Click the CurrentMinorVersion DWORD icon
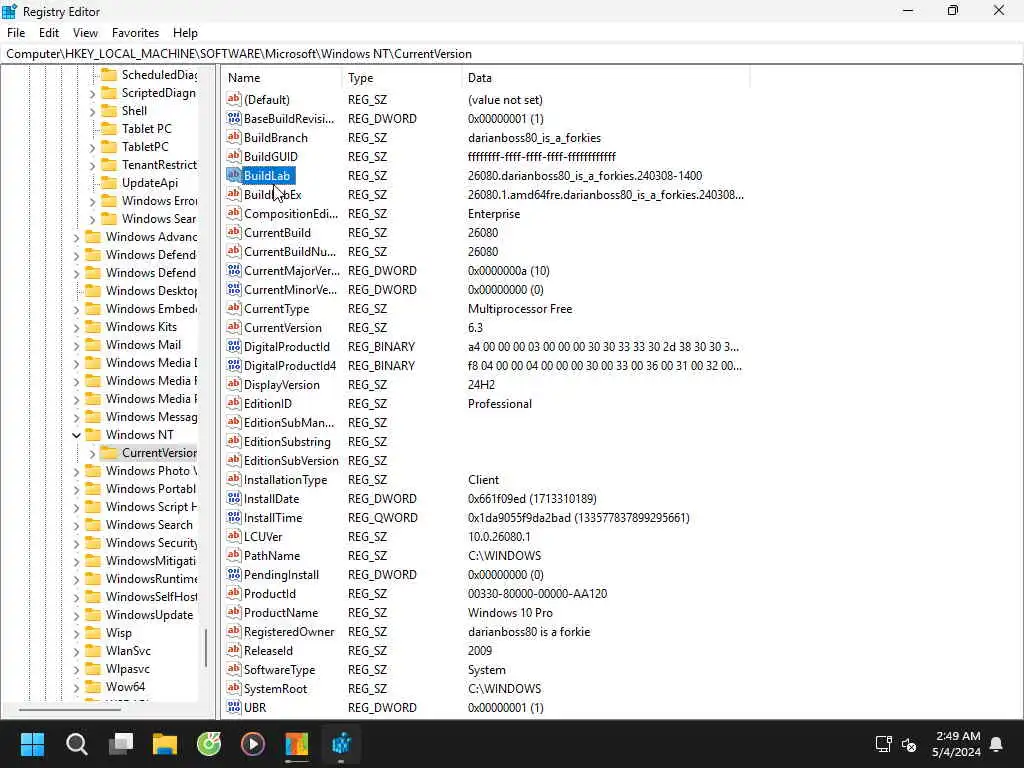1024x768 pixels. tap(234, 289)
